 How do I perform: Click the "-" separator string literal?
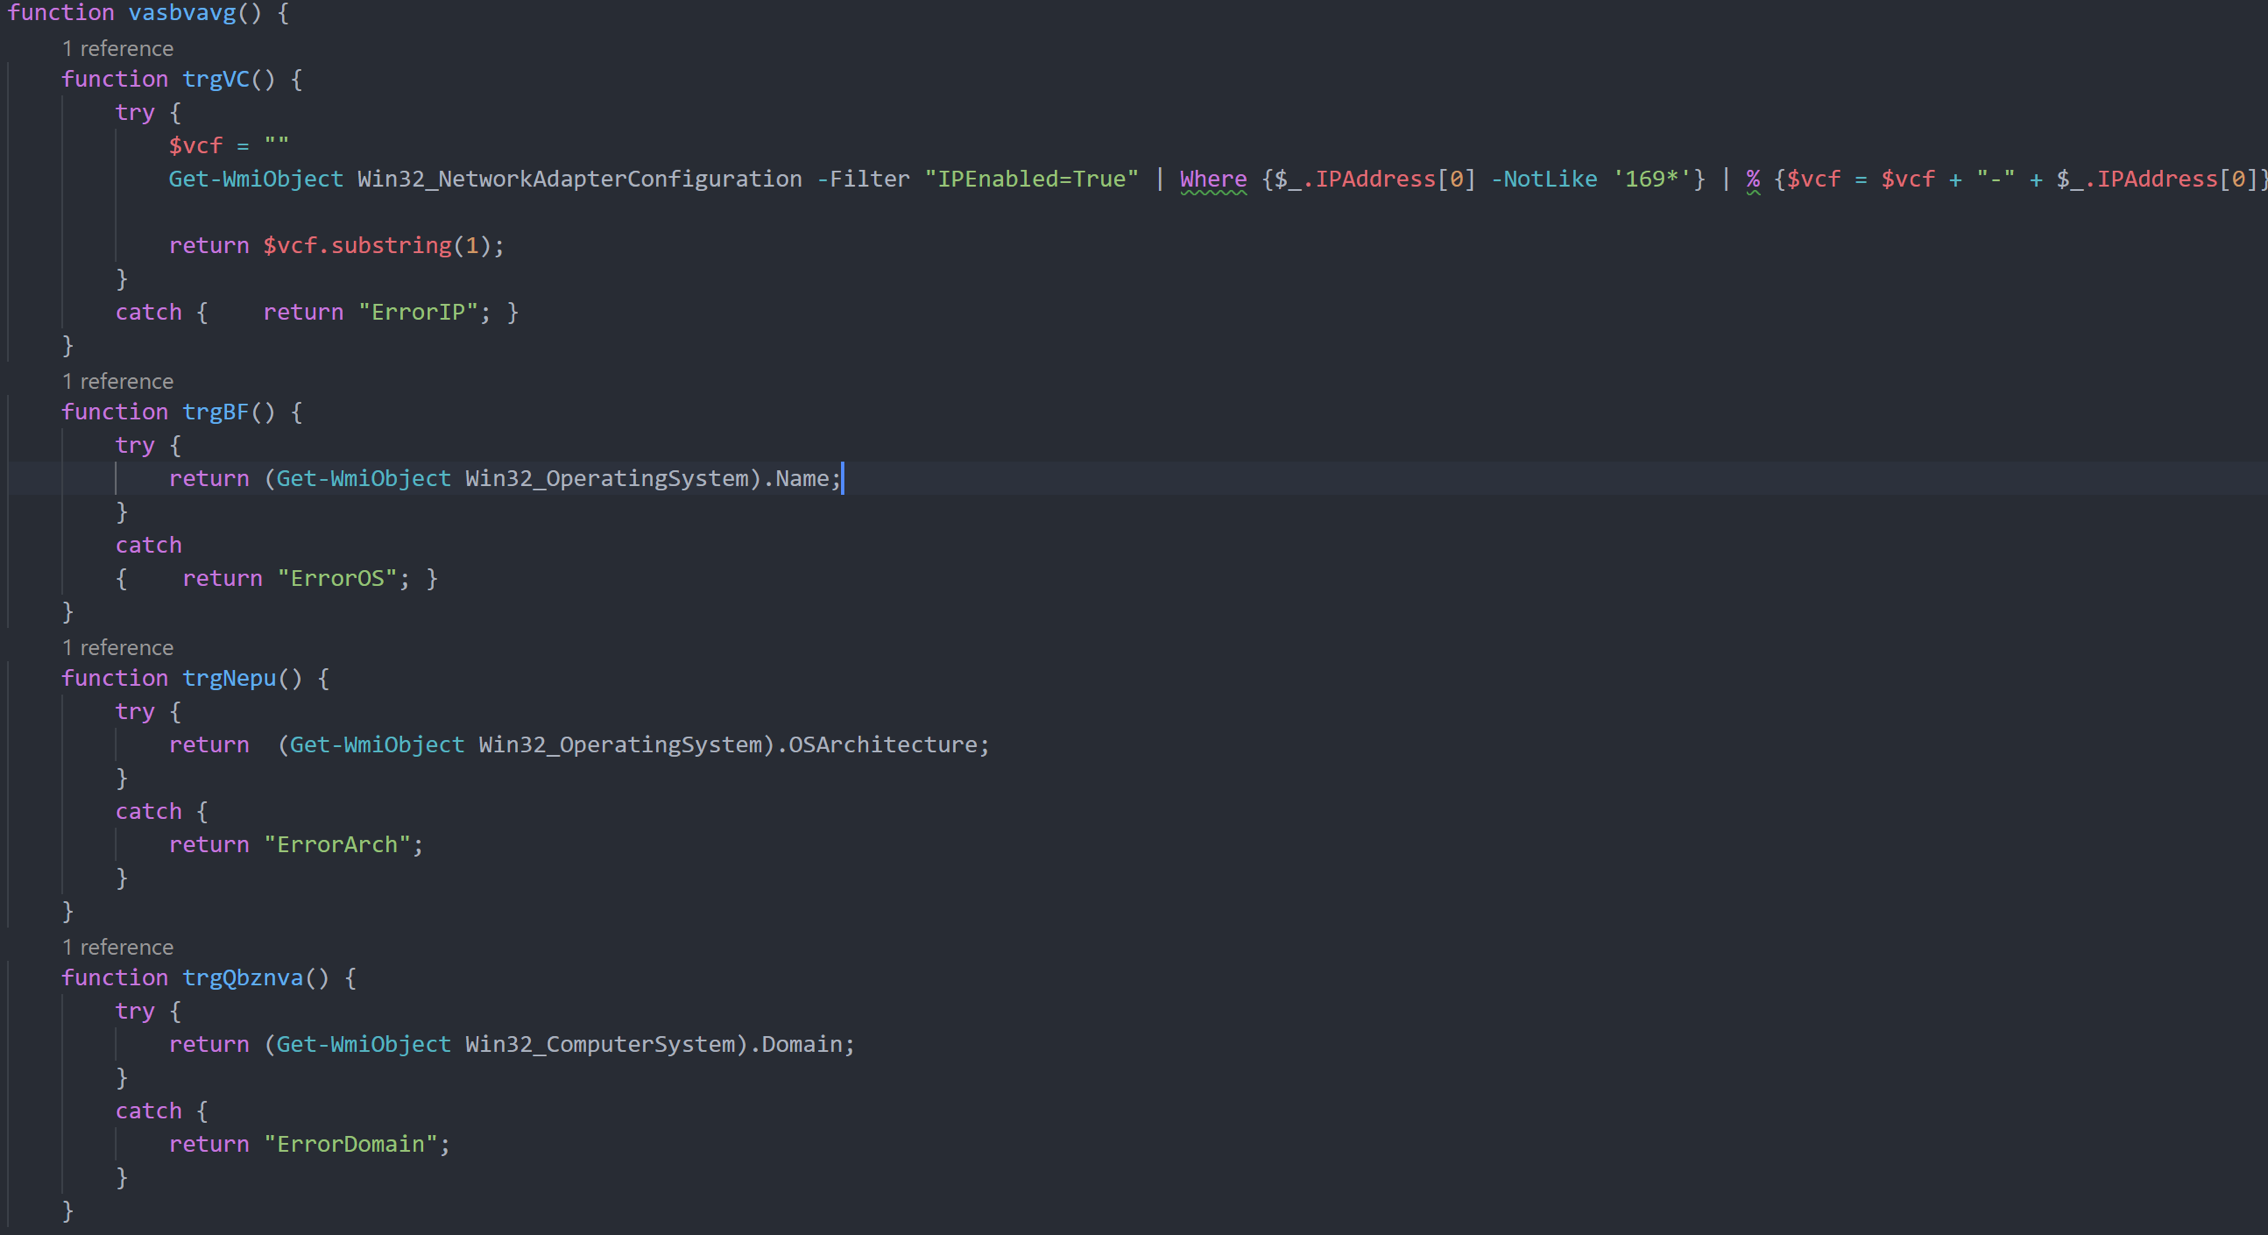pyautogui.click(x=1995, y=179)
